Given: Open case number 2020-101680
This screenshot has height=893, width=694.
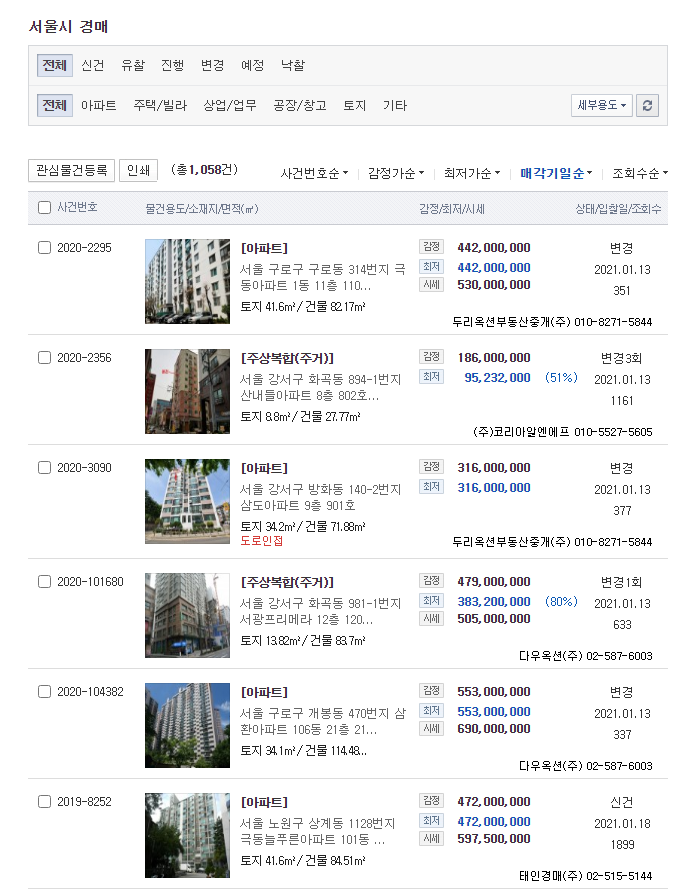Looking at the screenshot, I should coord(90,581).
